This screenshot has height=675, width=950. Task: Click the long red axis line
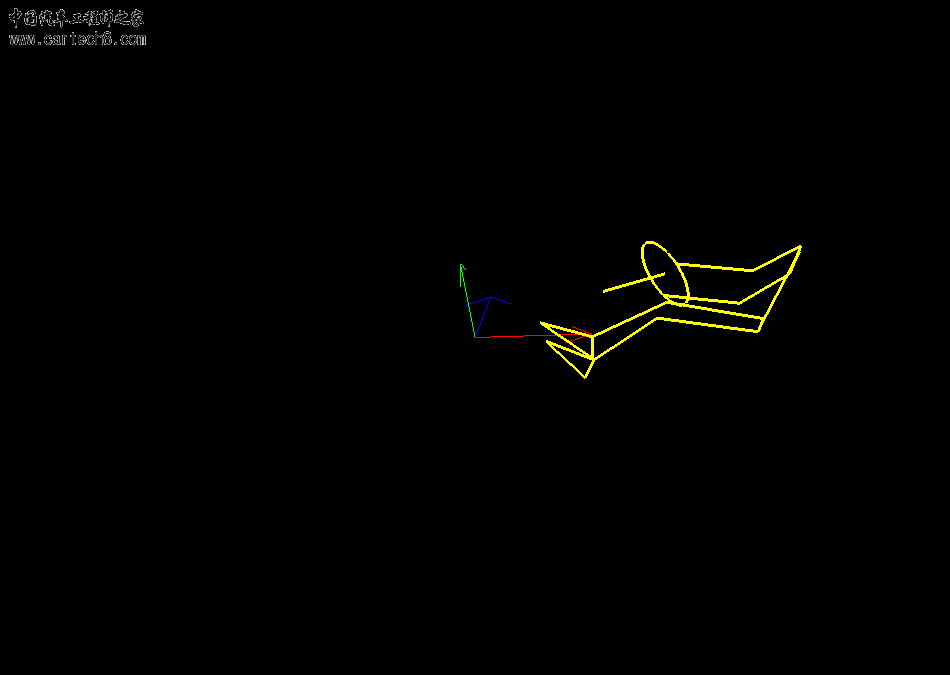[x=533, y=335]
